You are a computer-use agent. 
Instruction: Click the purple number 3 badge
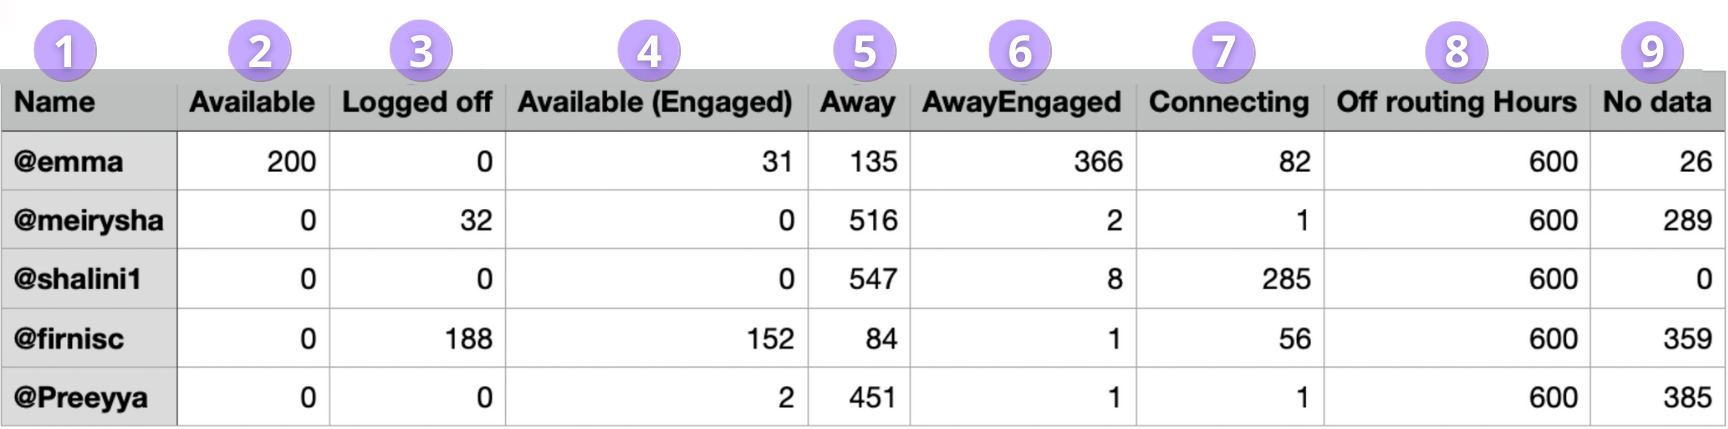[421, 51]
